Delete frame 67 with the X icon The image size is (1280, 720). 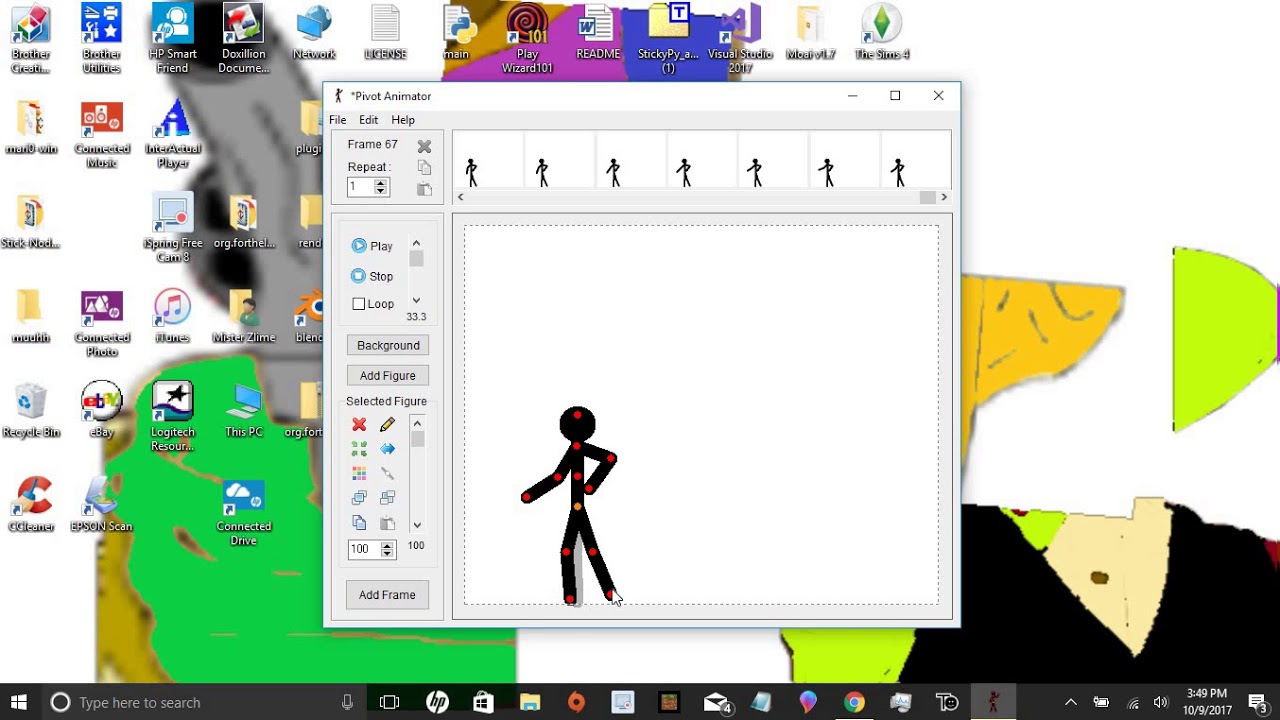pos(424,146)
